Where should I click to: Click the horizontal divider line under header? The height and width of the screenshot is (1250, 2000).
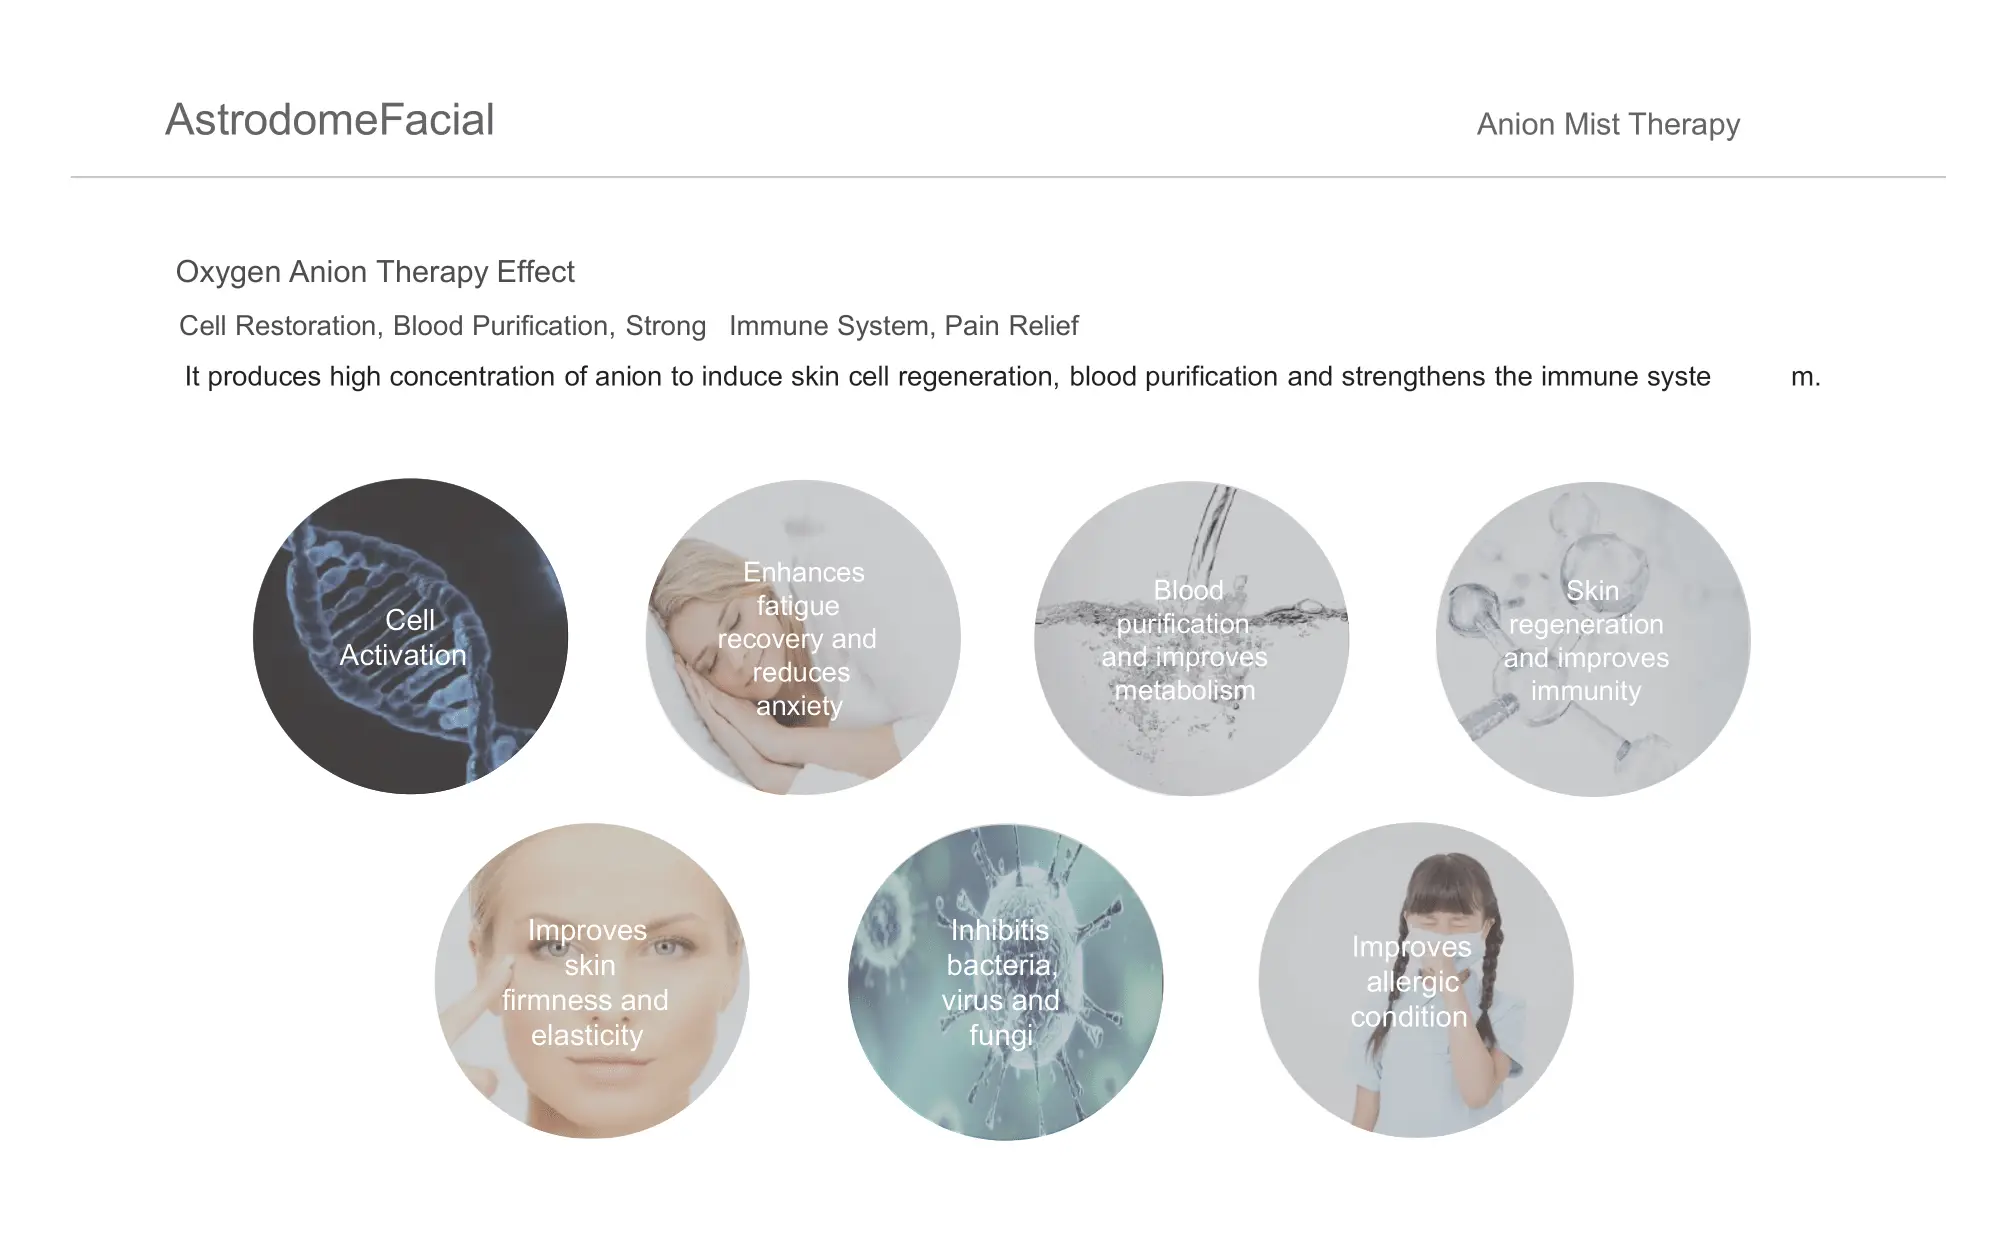click(1008, 177)
